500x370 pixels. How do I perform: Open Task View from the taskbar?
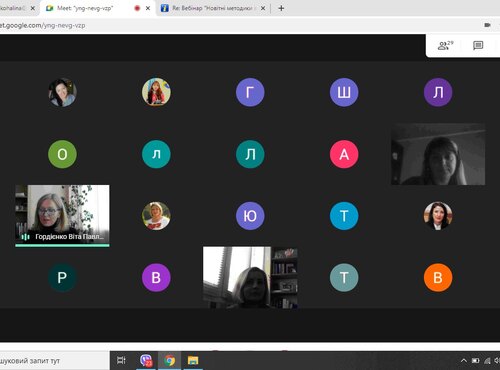pyautogui.click(x=121, y=360)
